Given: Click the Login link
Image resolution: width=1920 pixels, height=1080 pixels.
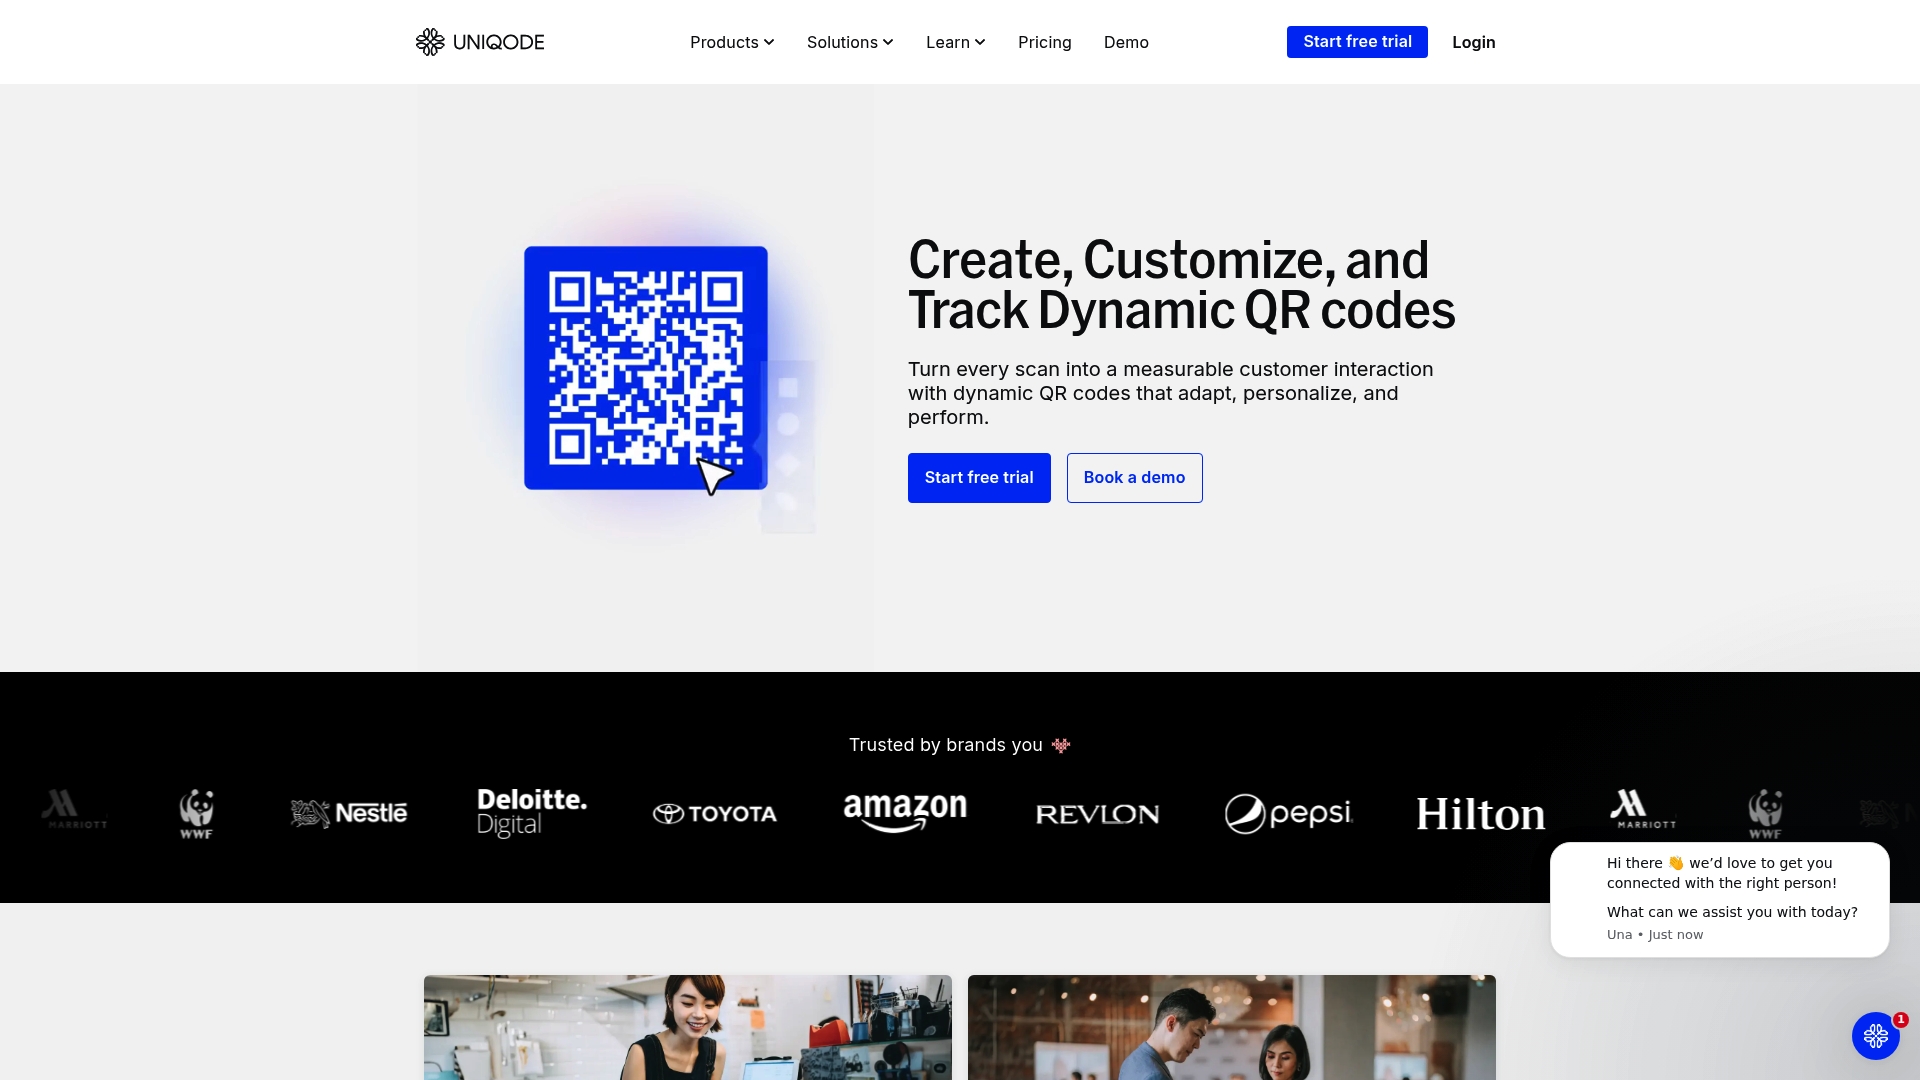Looking at the screenshot, I should pyautogui.click(x=1474, y=42).
